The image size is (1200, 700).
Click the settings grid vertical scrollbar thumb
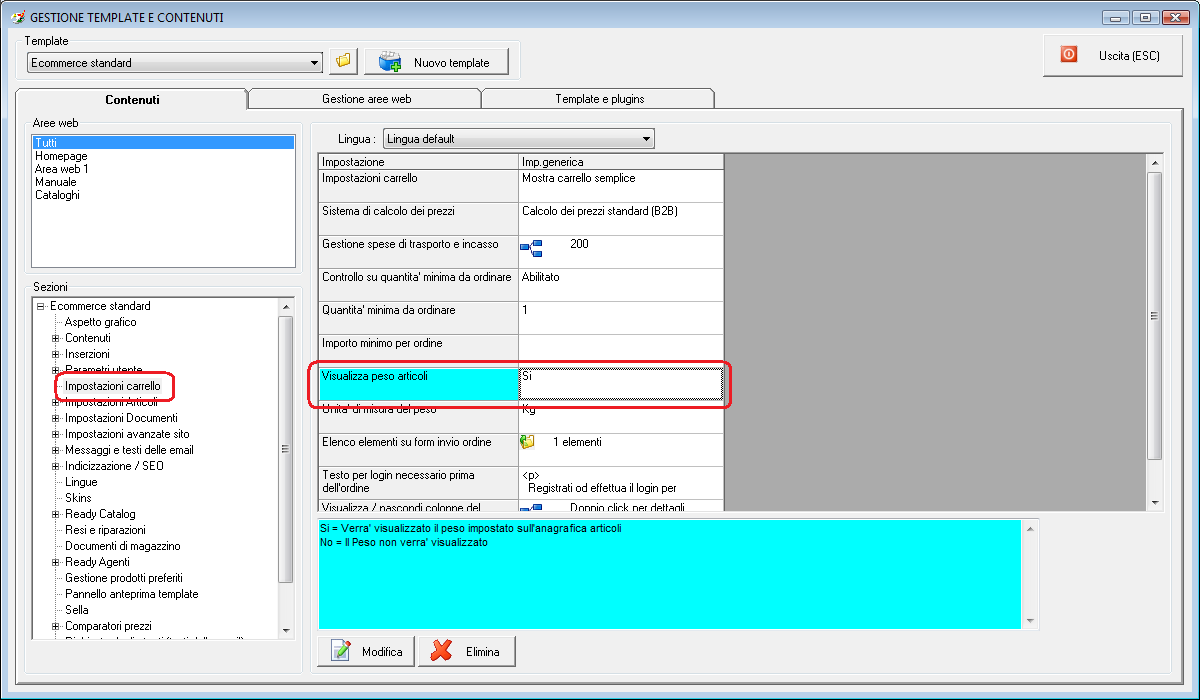click(1154, 315)
